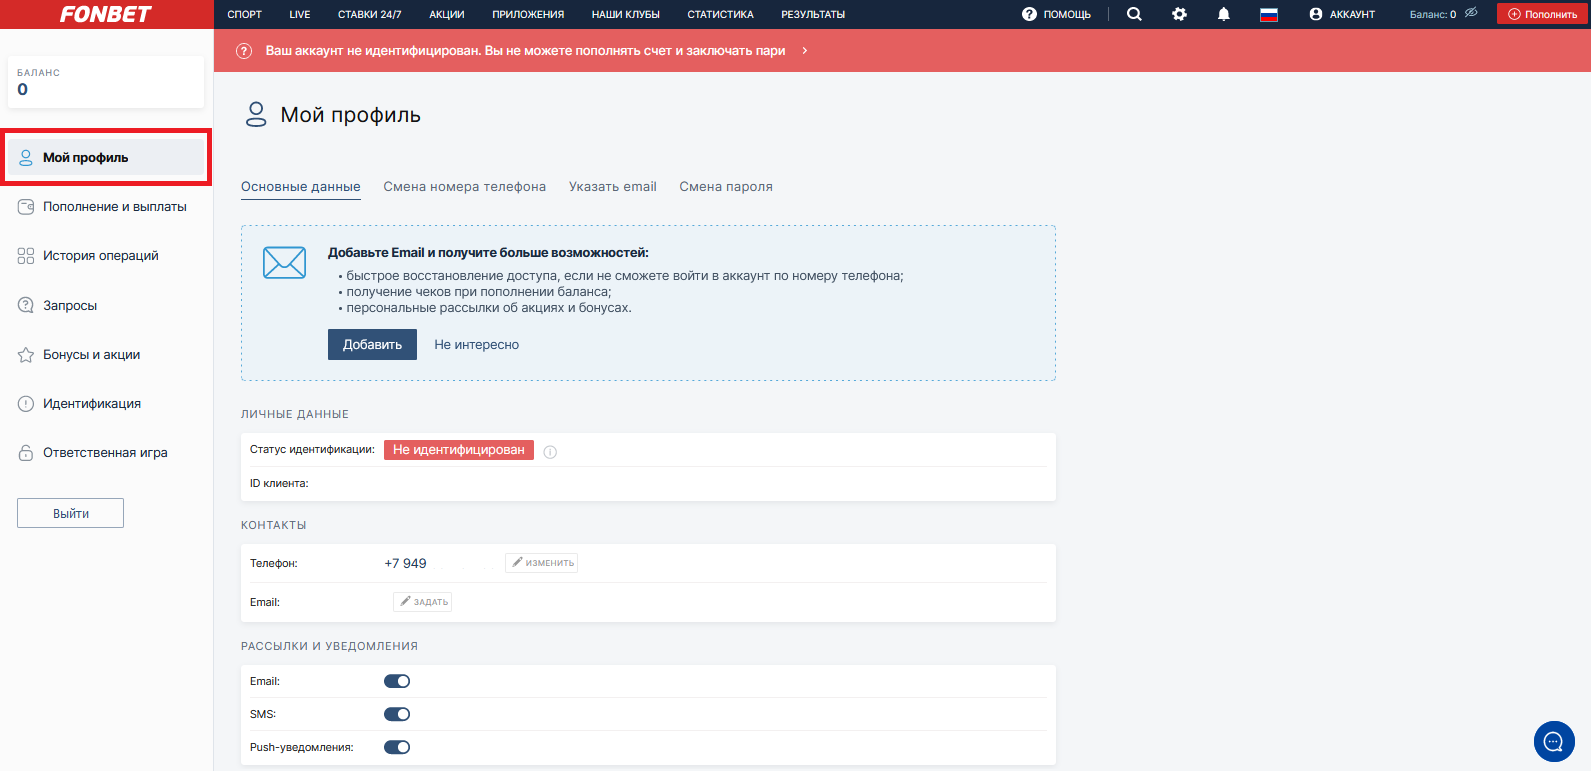This screenshot has width=1591, height=771.
Task: Toggle Email notifications switch
Action: click(397, 681)
